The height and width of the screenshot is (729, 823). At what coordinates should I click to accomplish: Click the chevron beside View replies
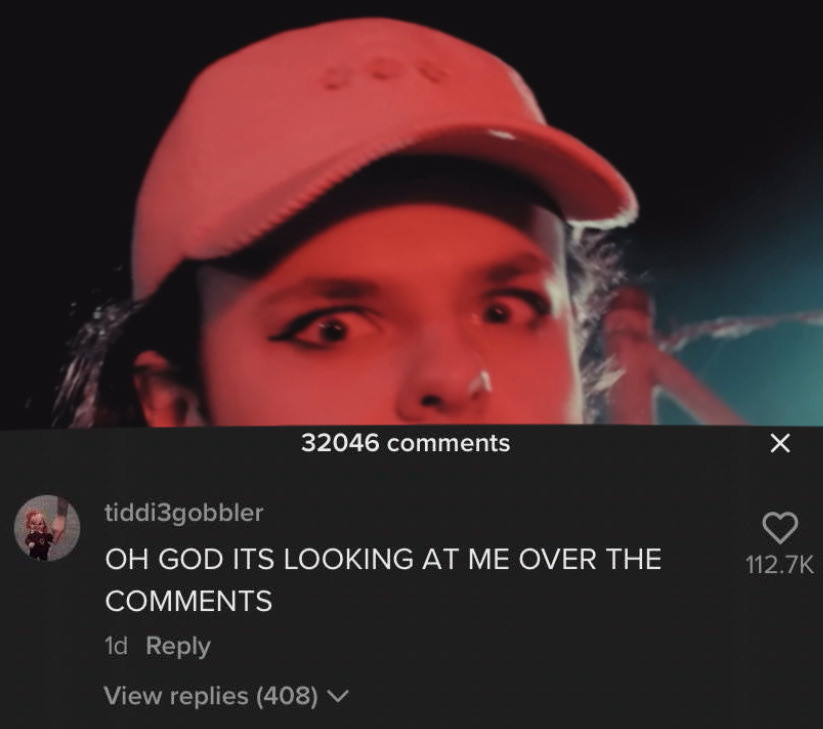338,696
